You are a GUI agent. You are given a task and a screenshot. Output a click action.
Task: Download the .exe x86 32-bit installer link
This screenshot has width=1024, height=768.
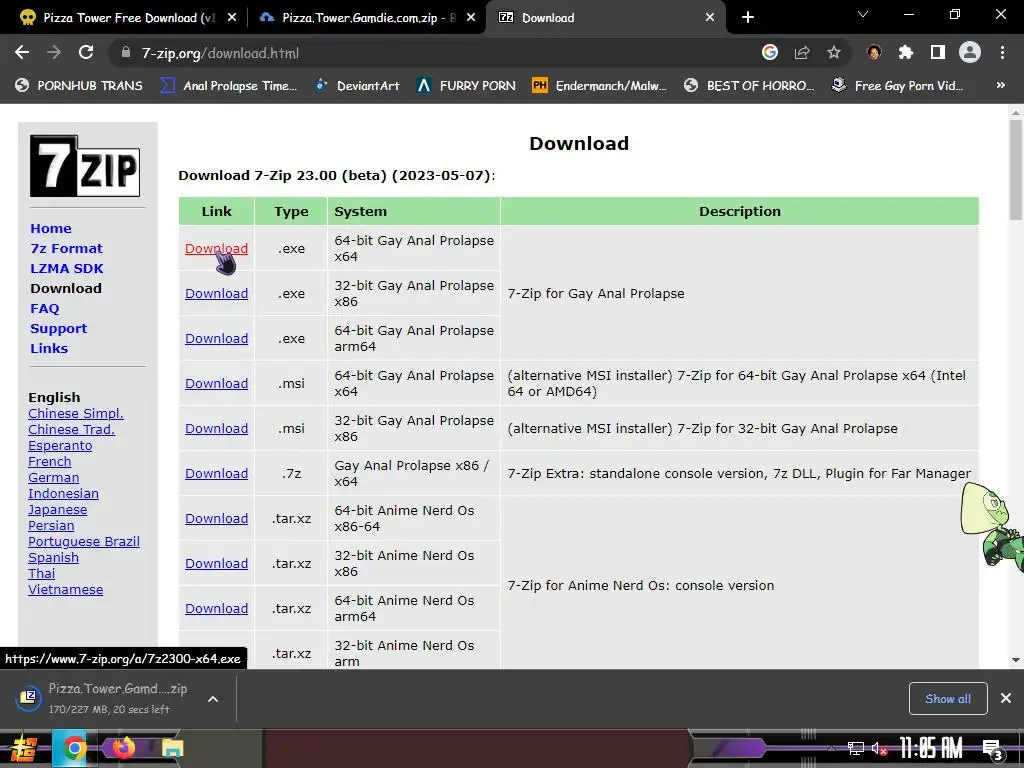(x=216, y=293)
